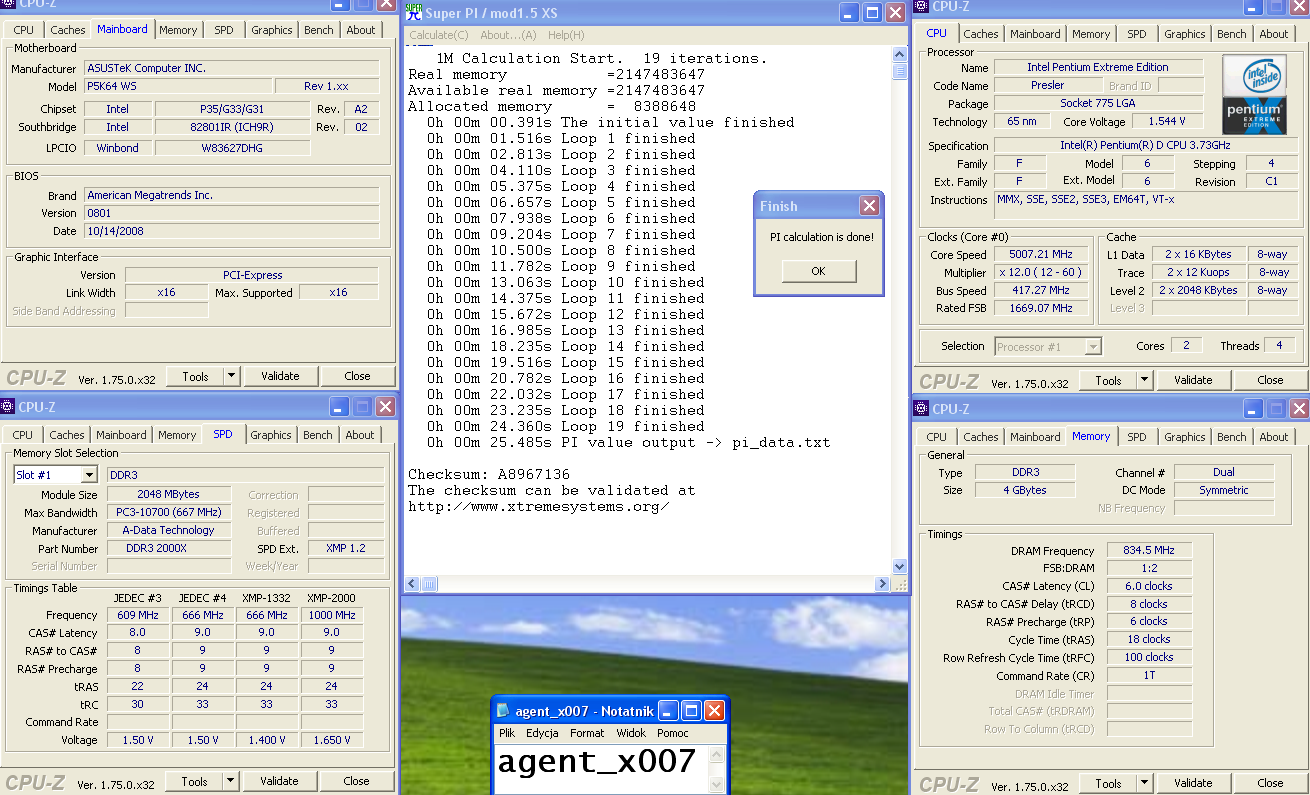Open the Tools dropdown arrow in the CPU window
This screenshot has height=795, width=1310.
click(x=1144, y=380)
